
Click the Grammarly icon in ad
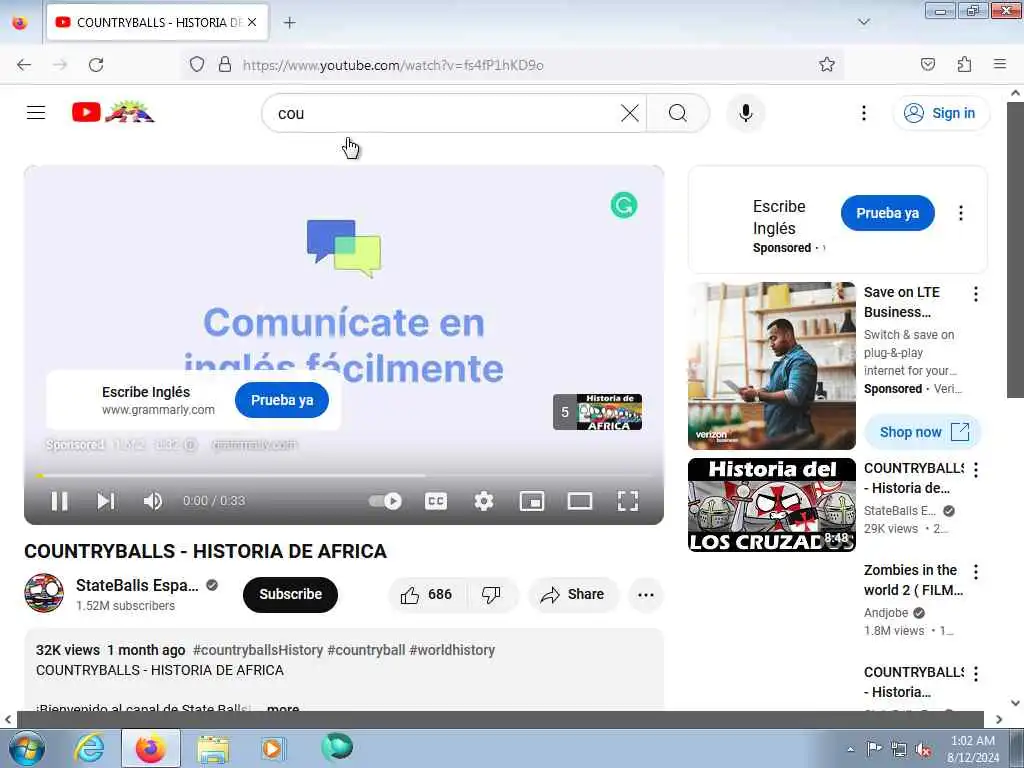624,205
